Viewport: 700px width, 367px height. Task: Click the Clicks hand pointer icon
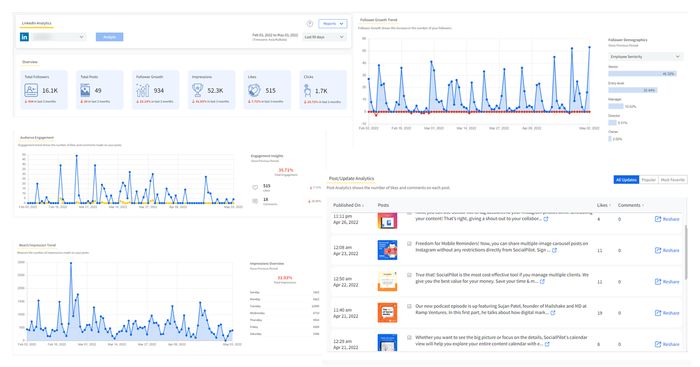click(308, 91)
